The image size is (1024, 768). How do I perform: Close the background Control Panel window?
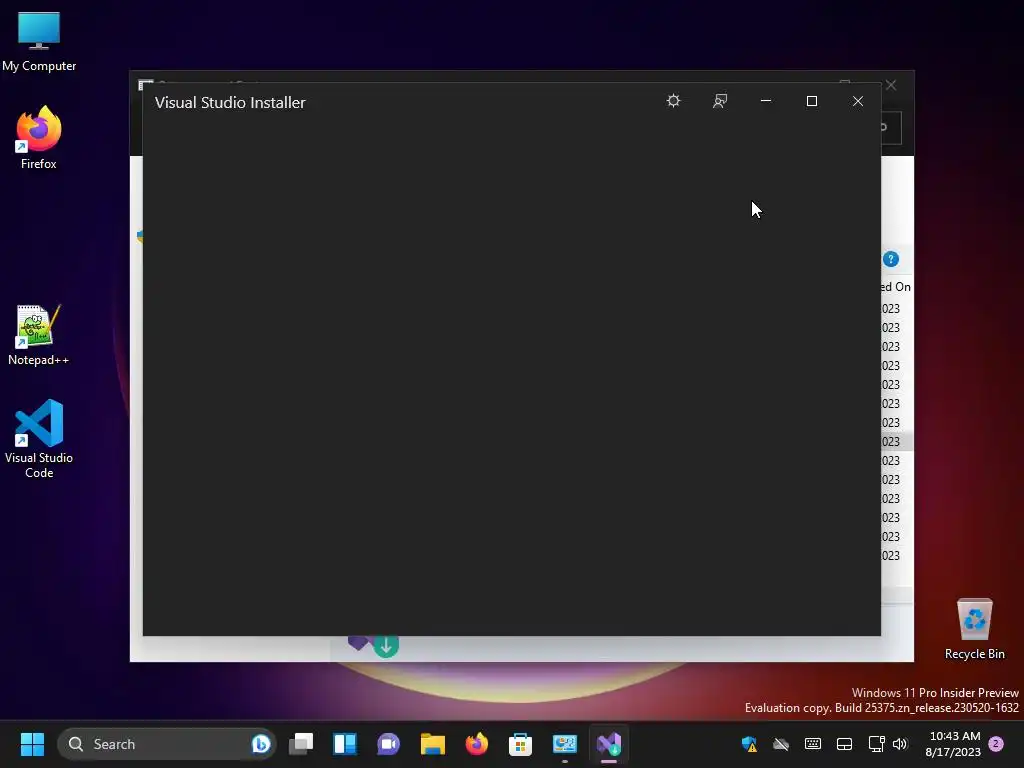coord(891,85)
